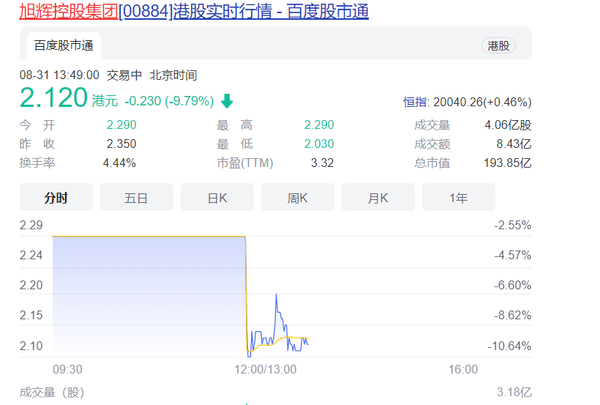The width and height of the screenshot is (600, 405).
Task: Switch to the 五日 chart tab
Action: coord(137,198)
